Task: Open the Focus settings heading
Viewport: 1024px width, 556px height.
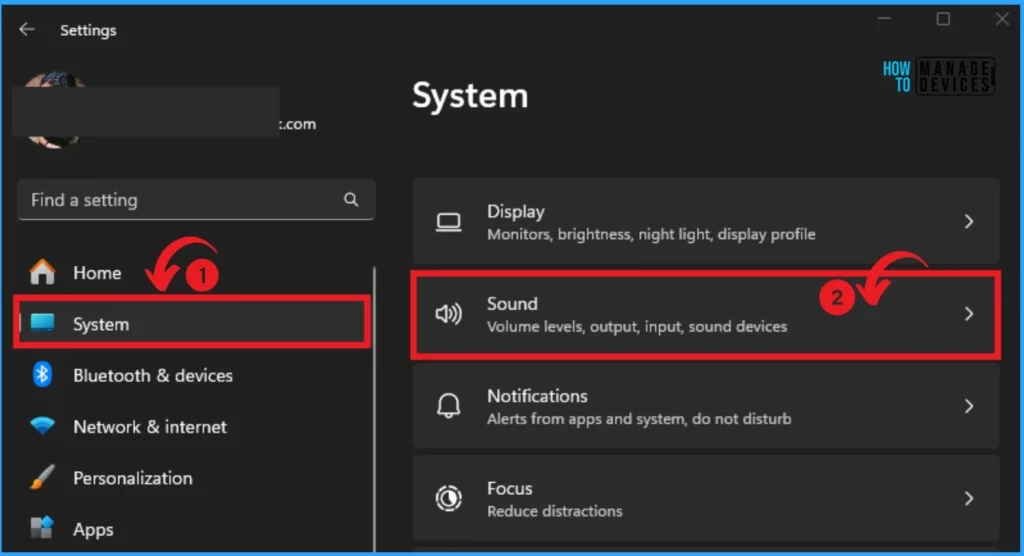Action: (x=509, y=489)
